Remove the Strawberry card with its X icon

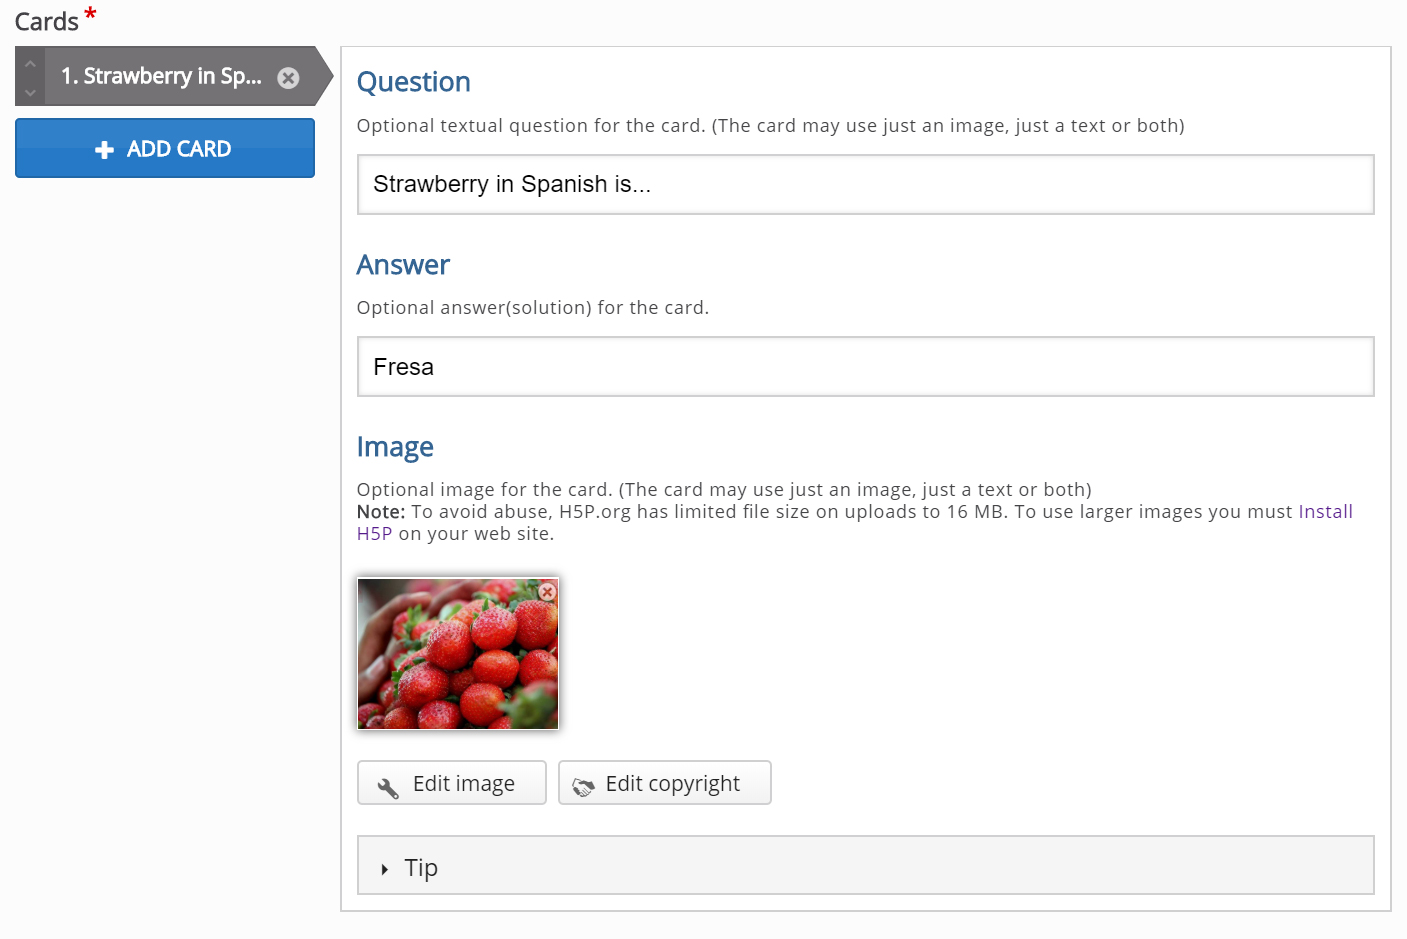(x=288, y=78)
